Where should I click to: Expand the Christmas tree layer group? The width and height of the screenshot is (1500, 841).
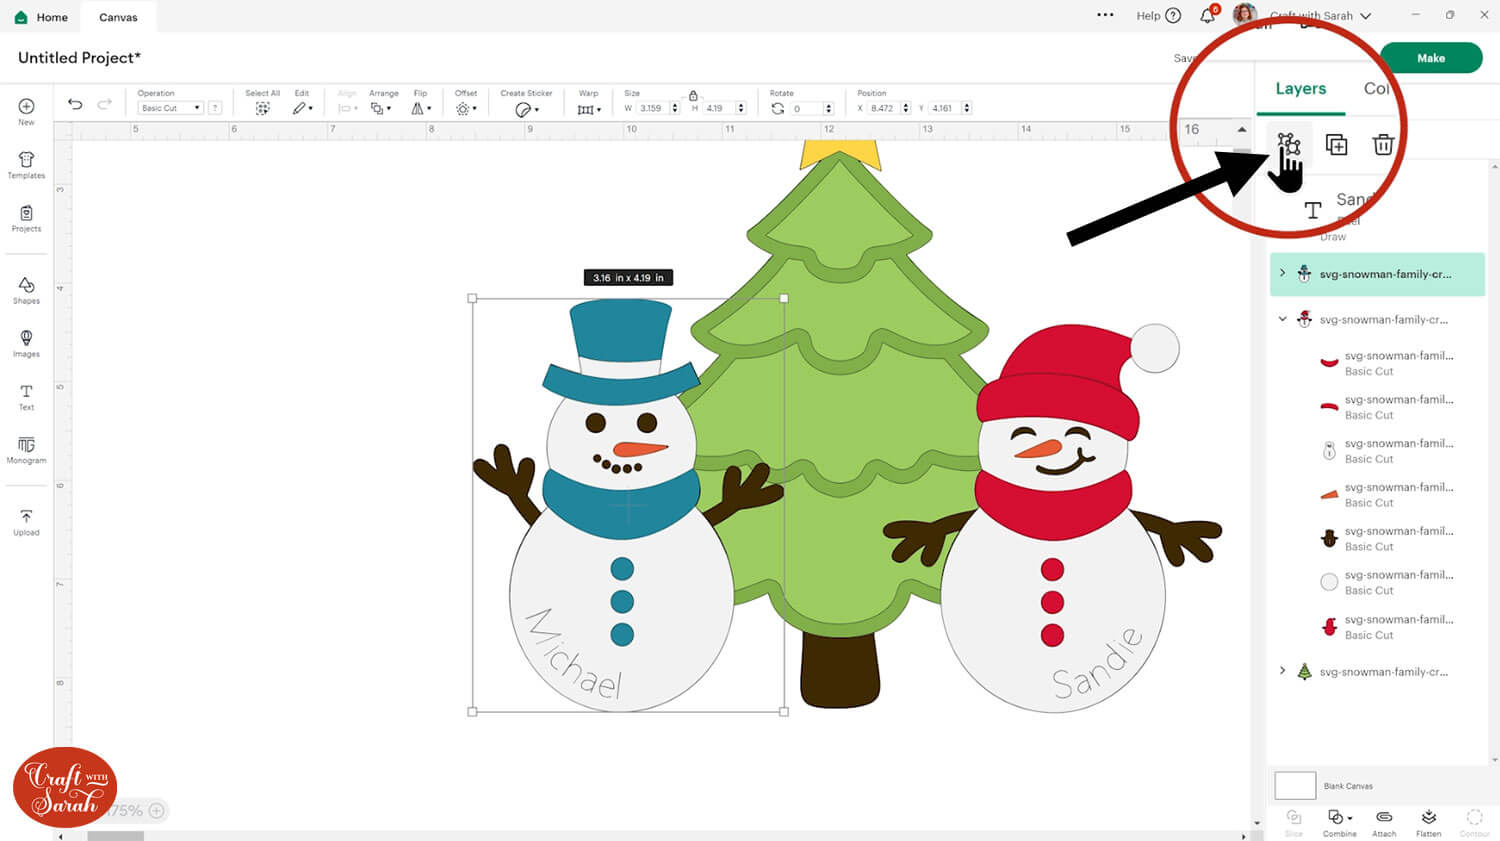tap(1282, 671)
